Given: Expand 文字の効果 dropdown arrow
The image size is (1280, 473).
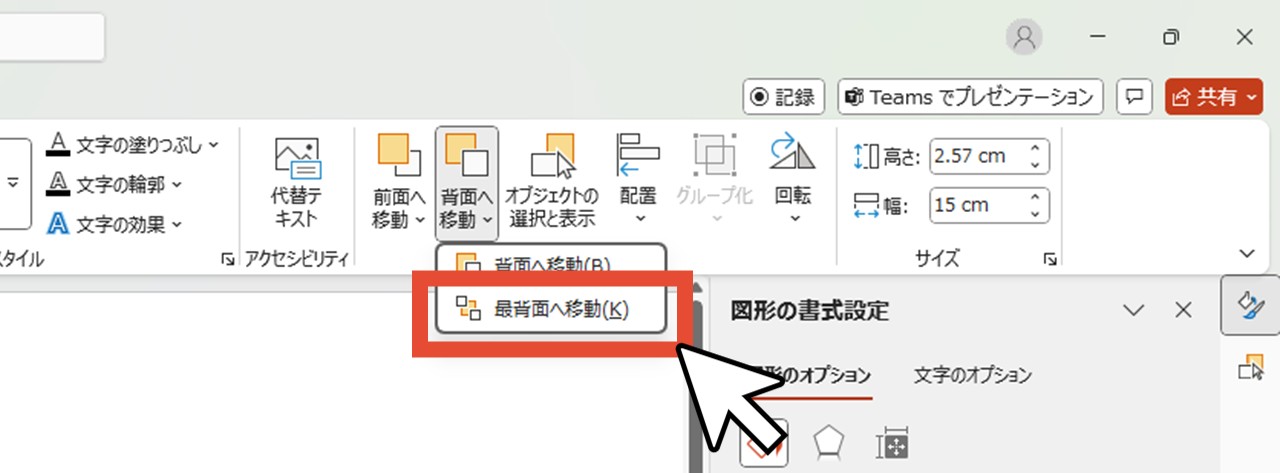Looking at the screenshot, I should (x=177, y=224).
